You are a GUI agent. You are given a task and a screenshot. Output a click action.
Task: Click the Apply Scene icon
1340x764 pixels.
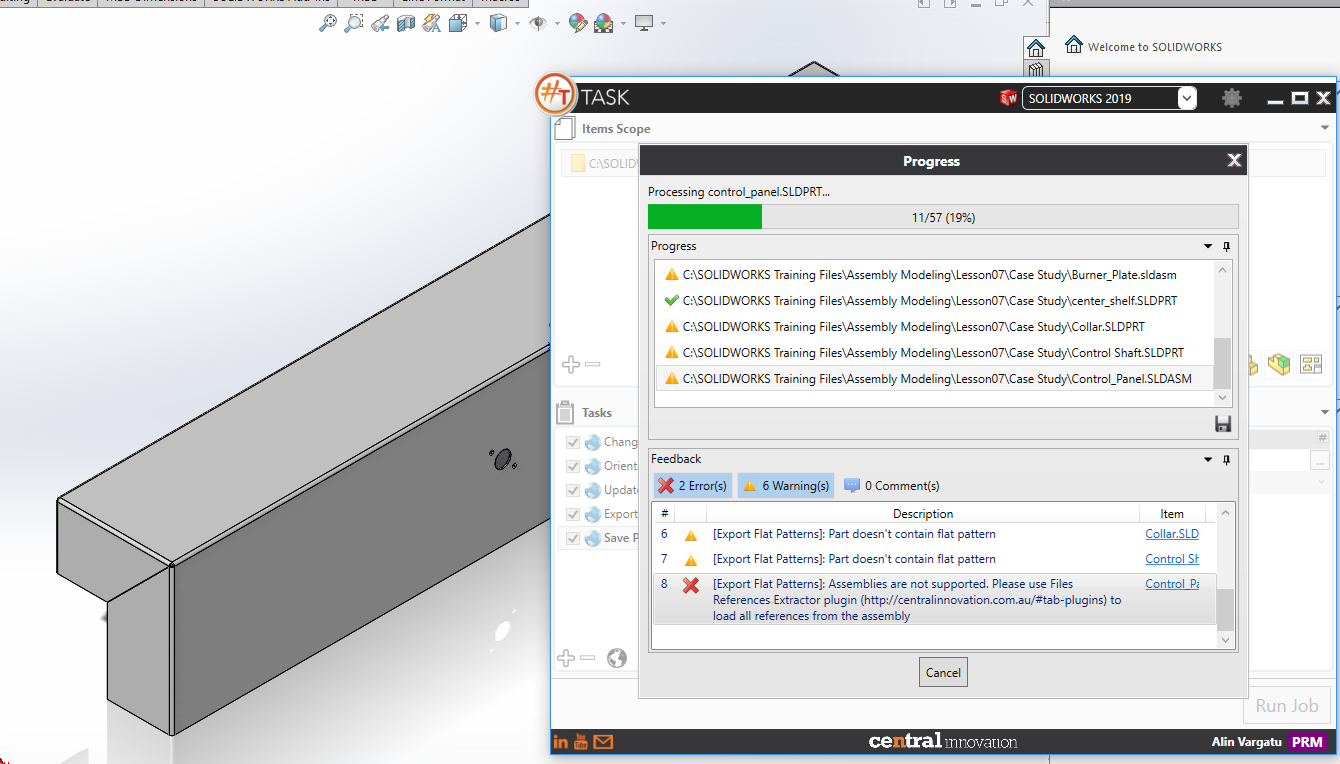click(x=603, y=23)
